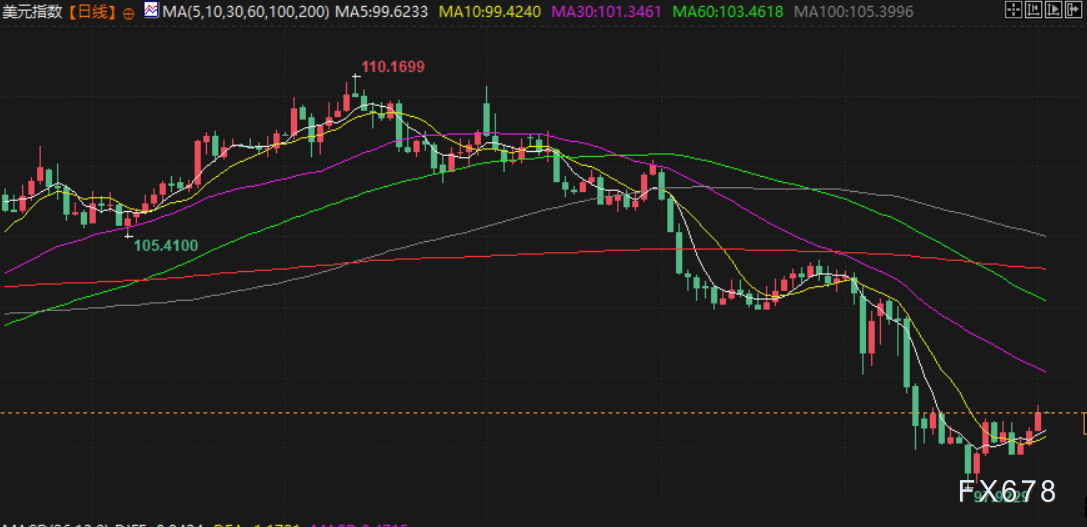Select the 美元指数 symbol title

coord(32,12)
